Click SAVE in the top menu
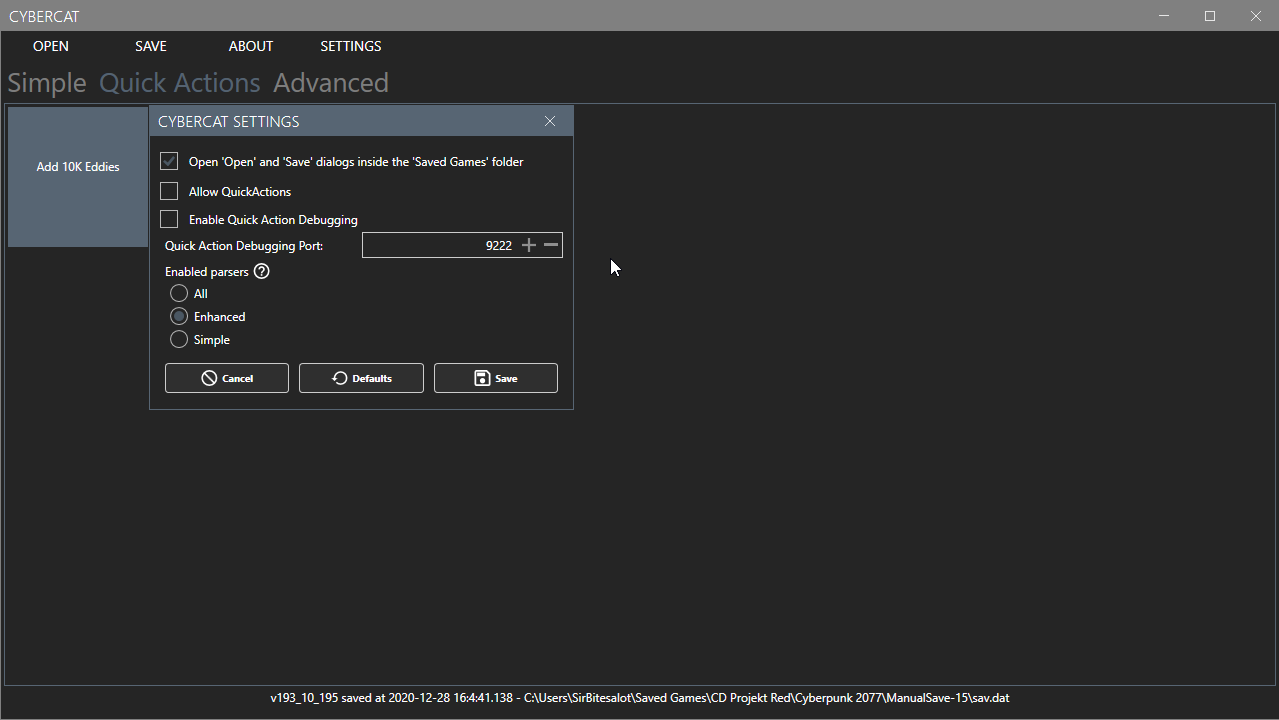This screenshot has width=1279, height=720. tap(151, 46)
